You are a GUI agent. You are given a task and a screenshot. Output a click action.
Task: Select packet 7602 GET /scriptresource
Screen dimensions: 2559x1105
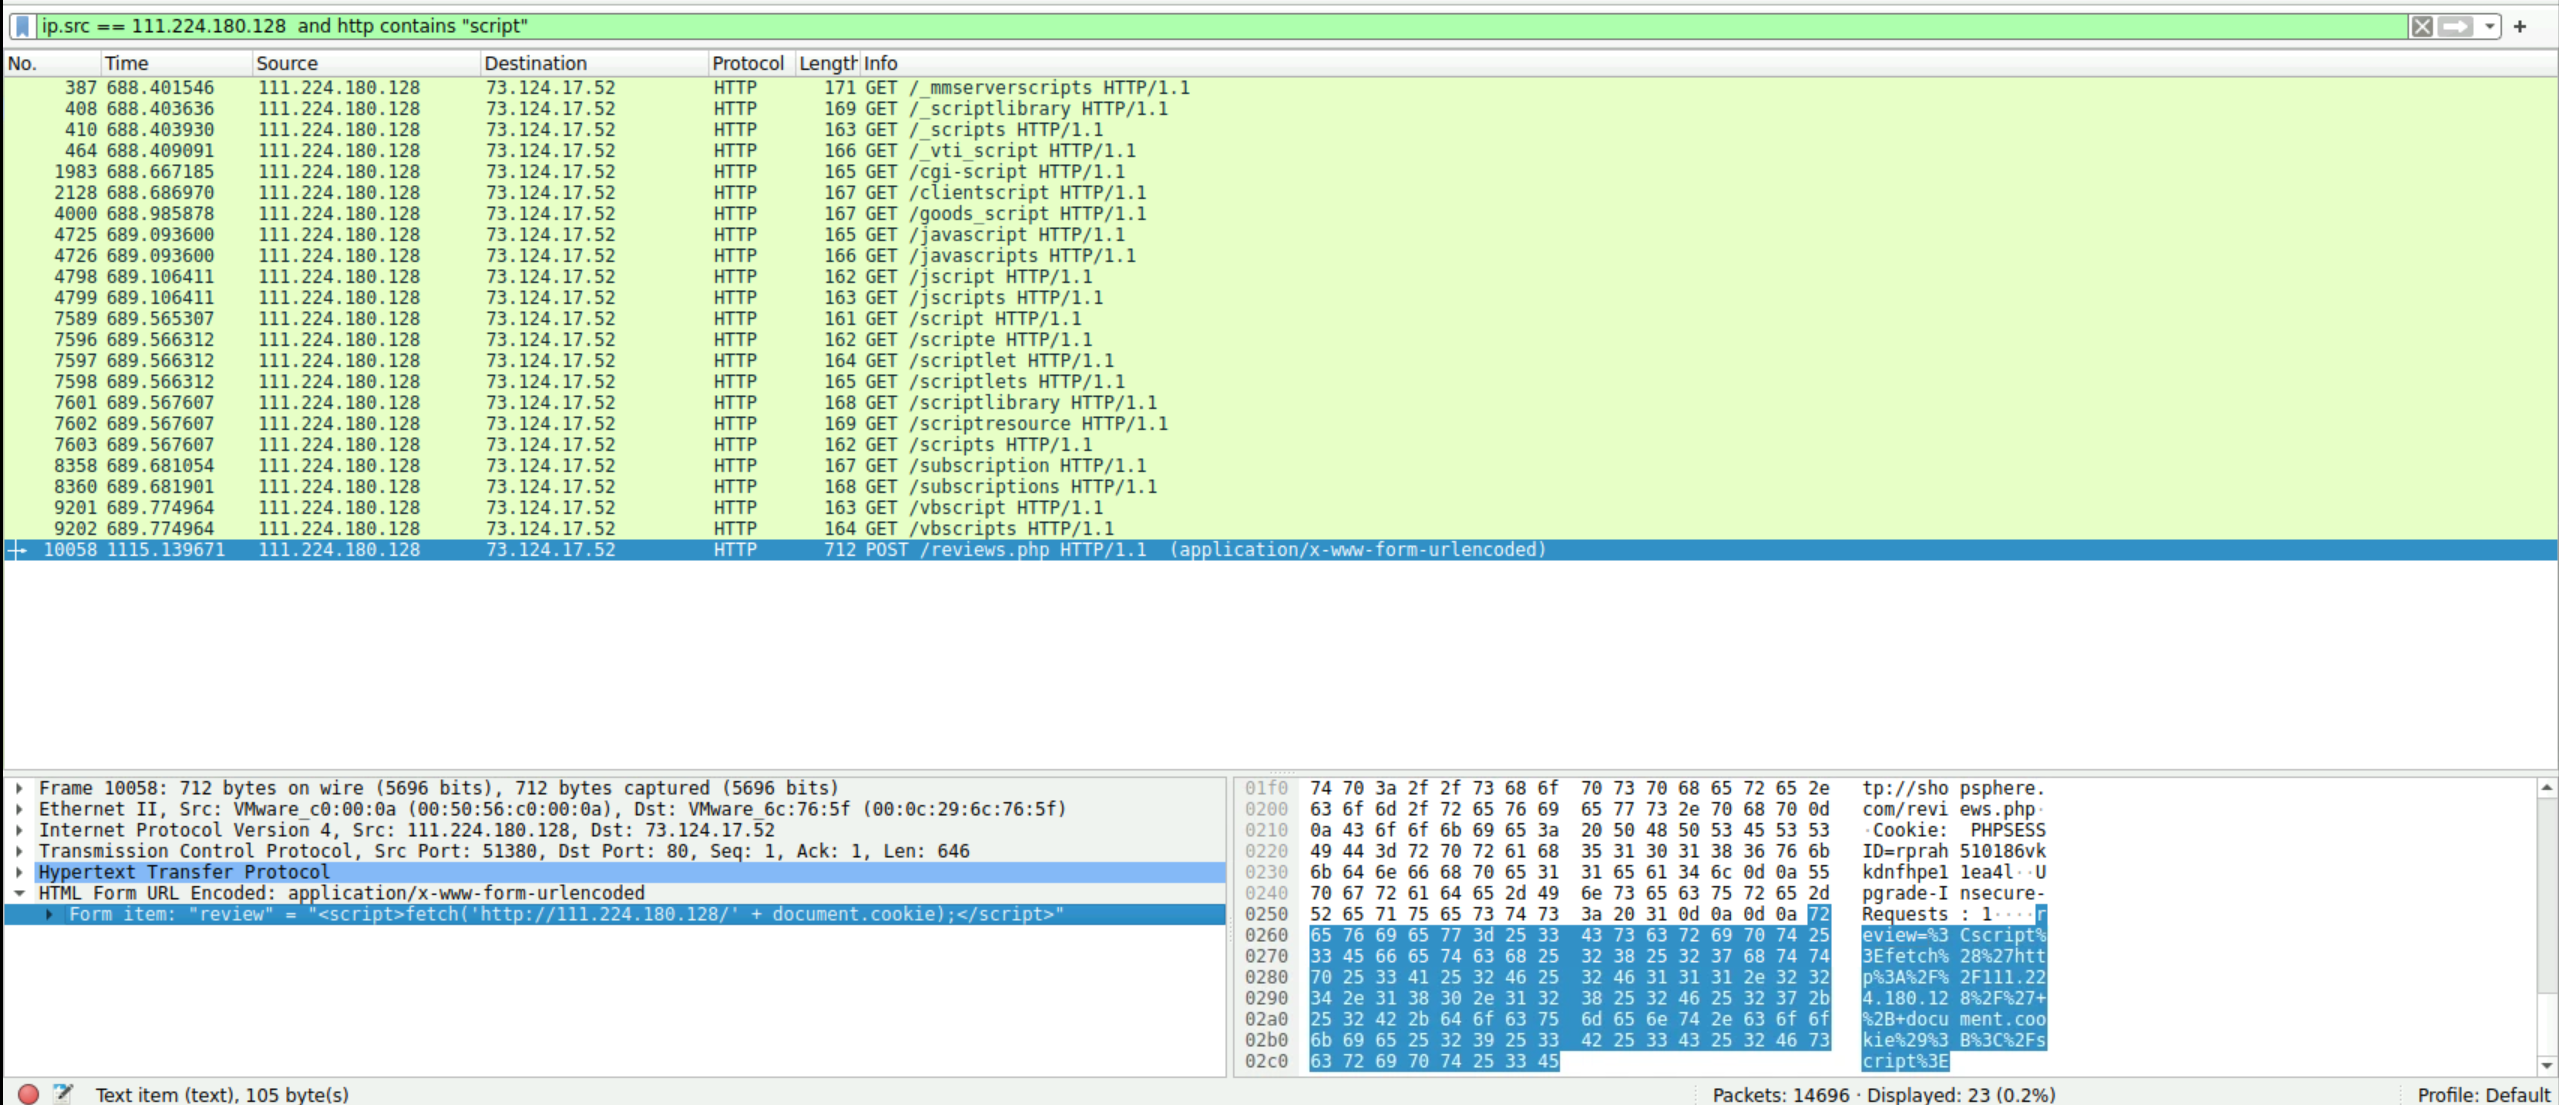click(1280, 424)
